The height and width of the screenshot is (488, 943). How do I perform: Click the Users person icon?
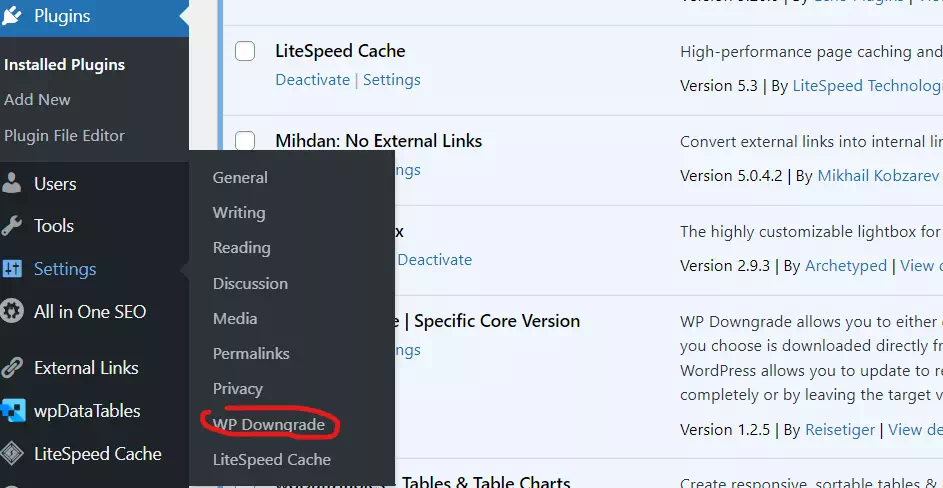click(11, 184)
